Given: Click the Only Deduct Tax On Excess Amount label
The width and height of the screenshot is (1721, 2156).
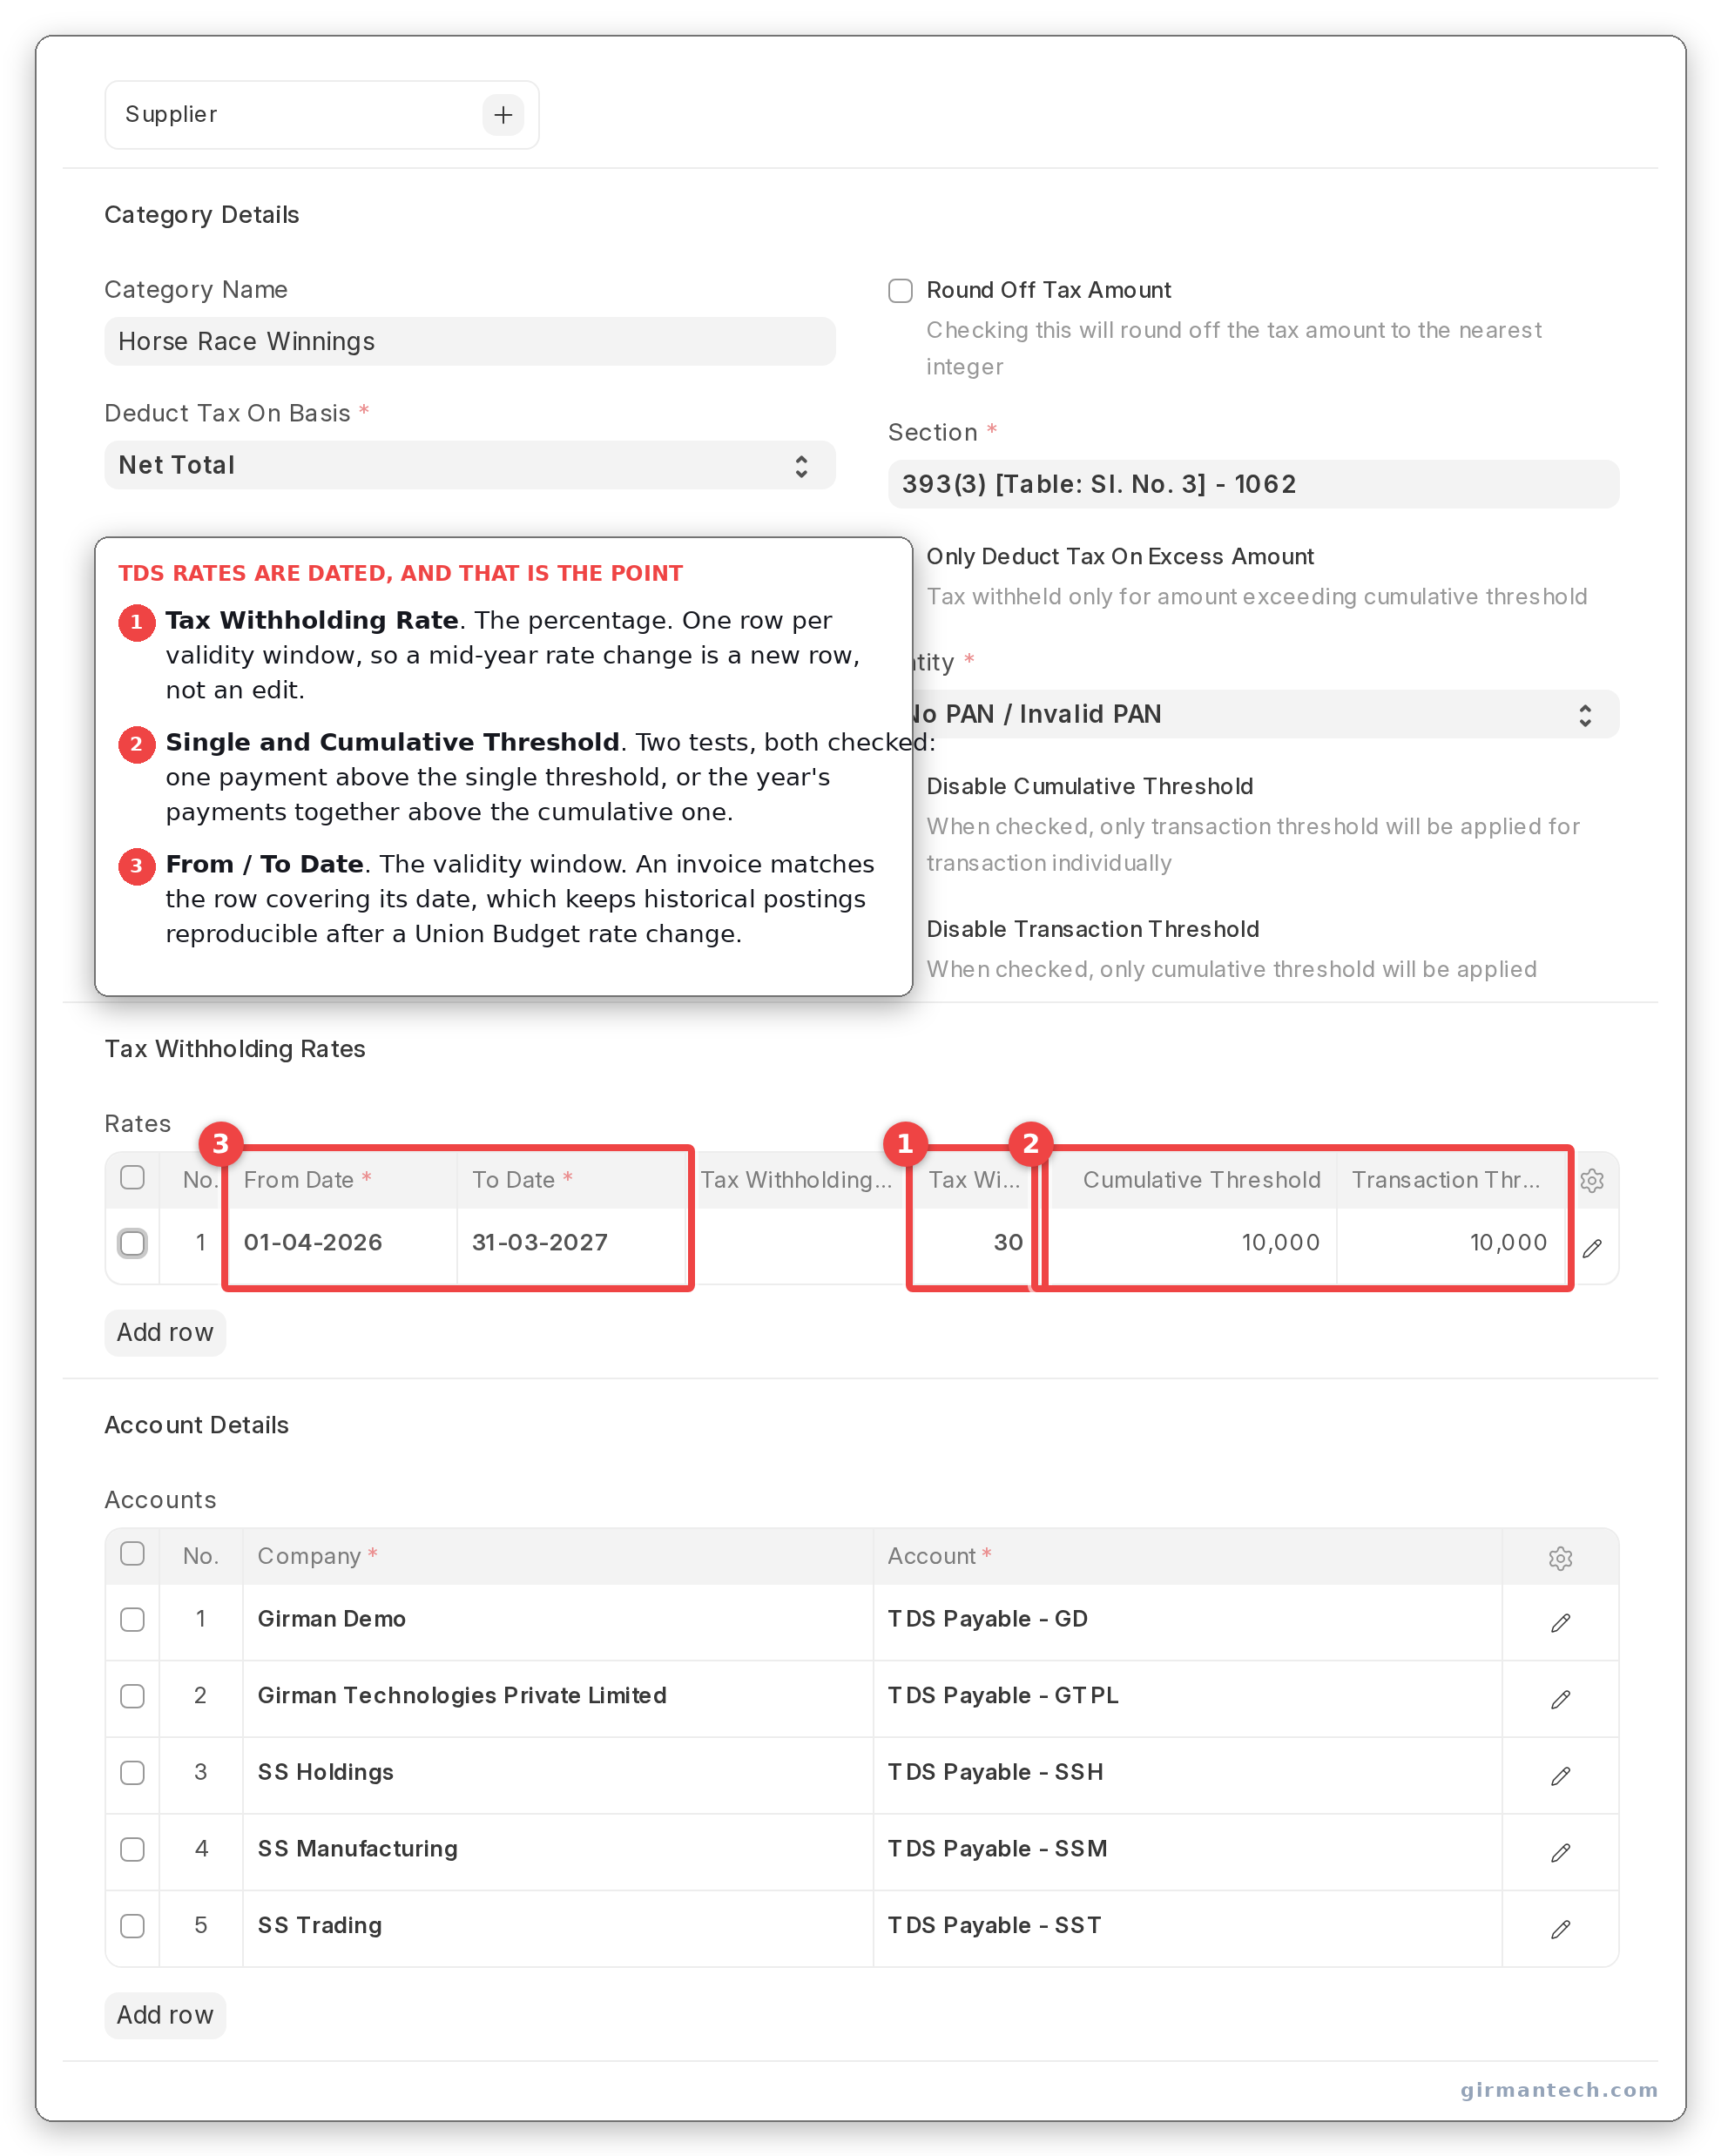Looking at the screenshot, I should click(x=1120, y=557).
